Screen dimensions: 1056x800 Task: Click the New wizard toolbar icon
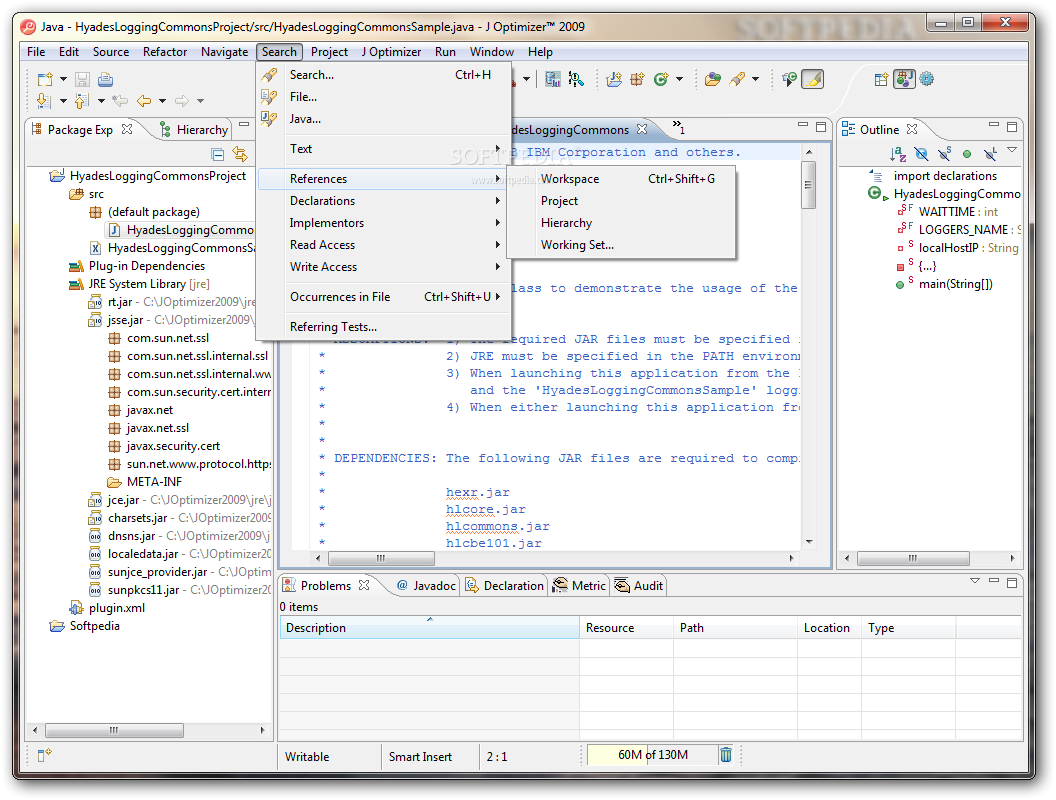coord(45,79)
